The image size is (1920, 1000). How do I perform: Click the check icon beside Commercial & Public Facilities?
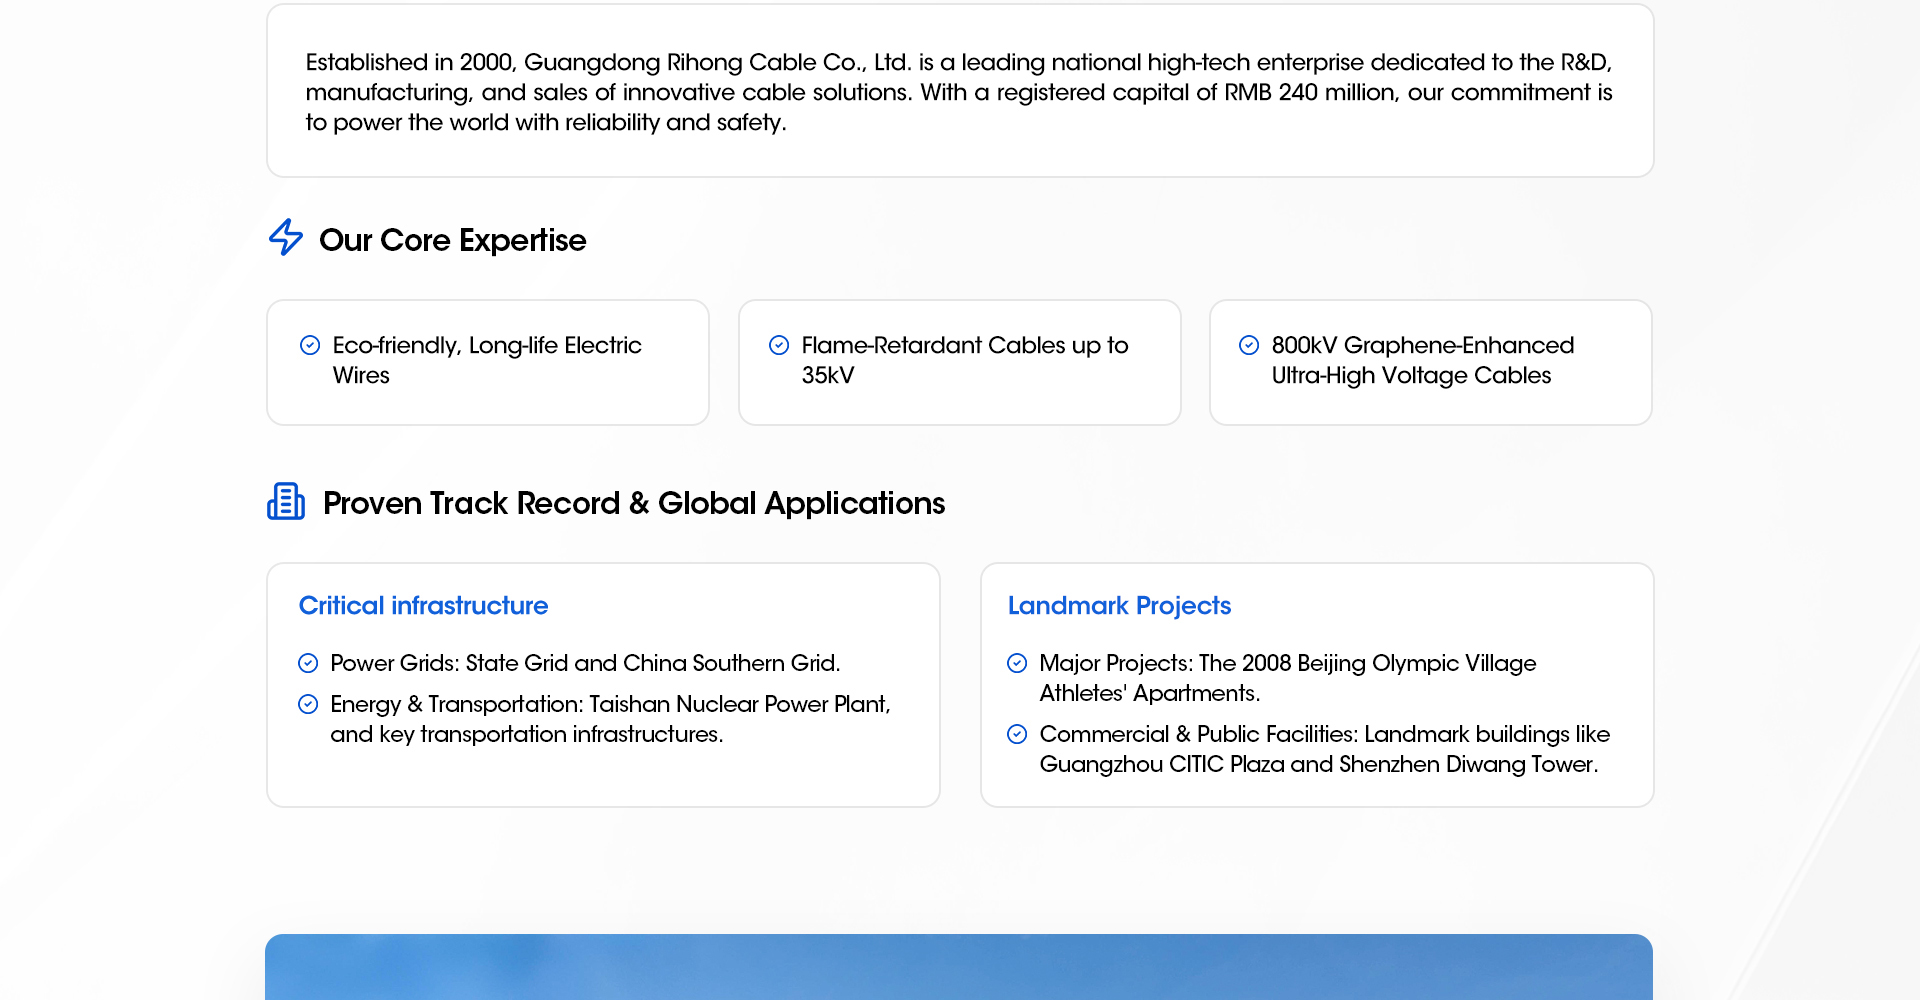[x=1017, y=734]
